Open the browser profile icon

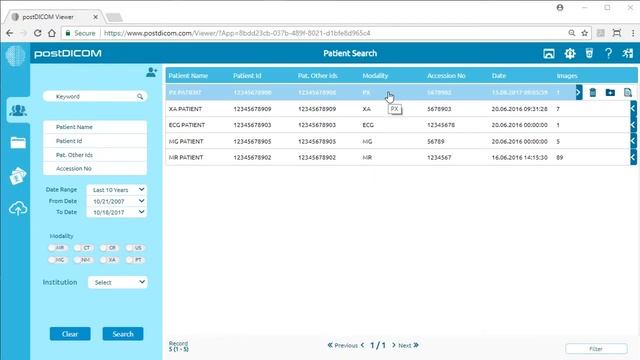(560, 7)
